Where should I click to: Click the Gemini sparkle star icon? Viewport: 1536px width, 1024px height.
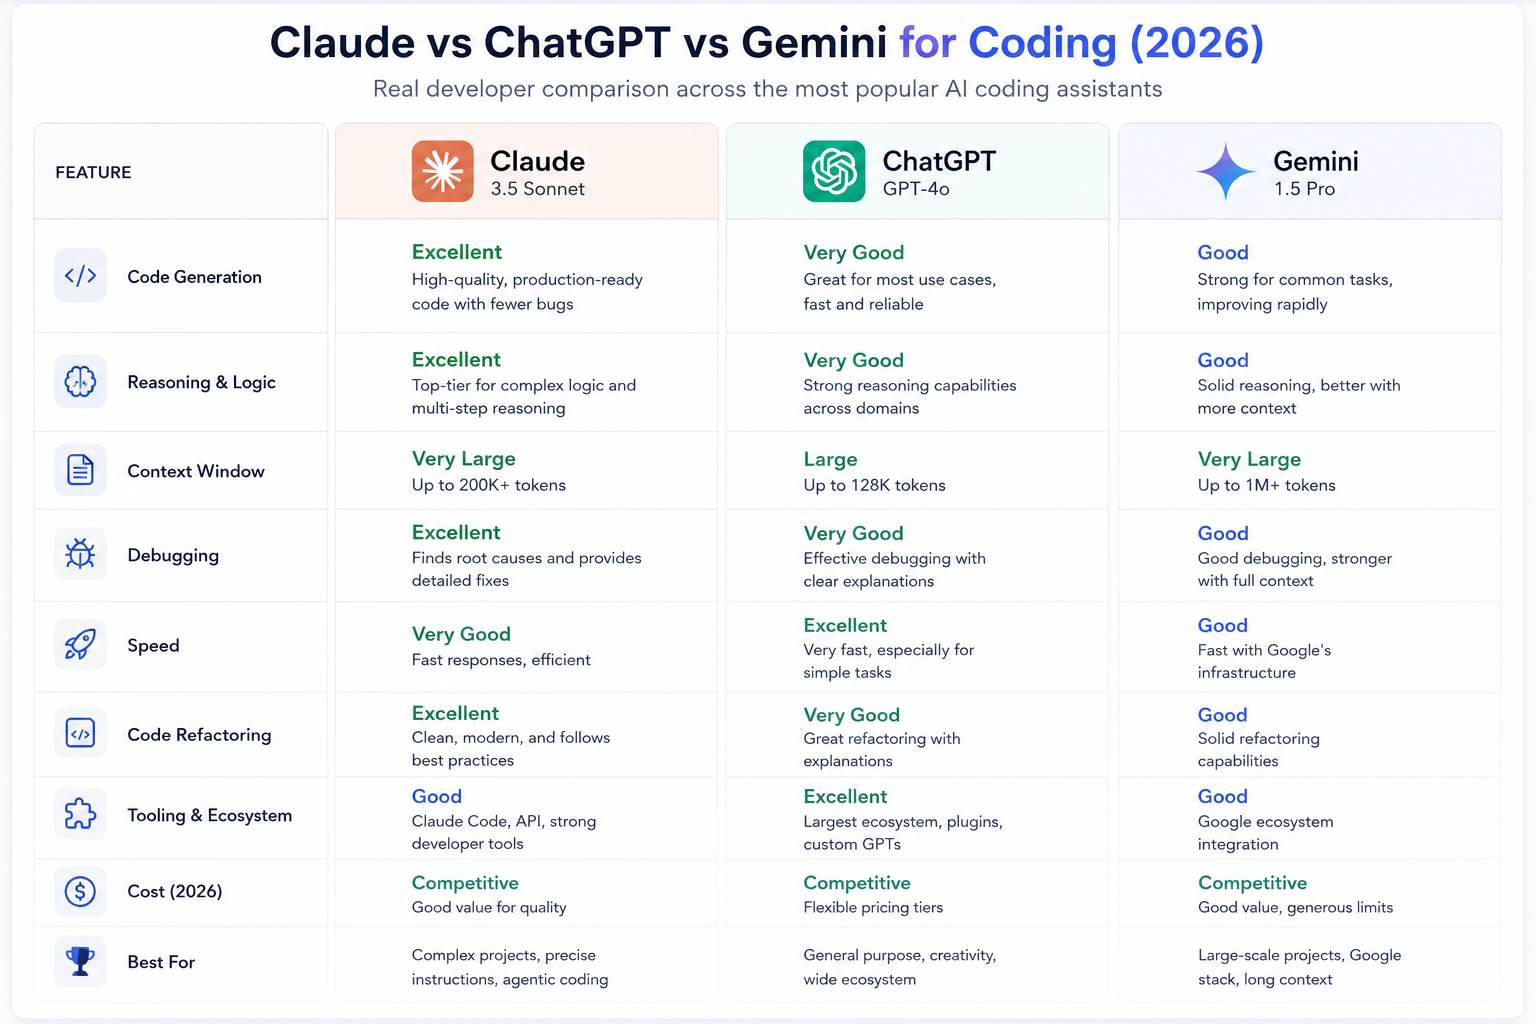[x=1226, y=172]
